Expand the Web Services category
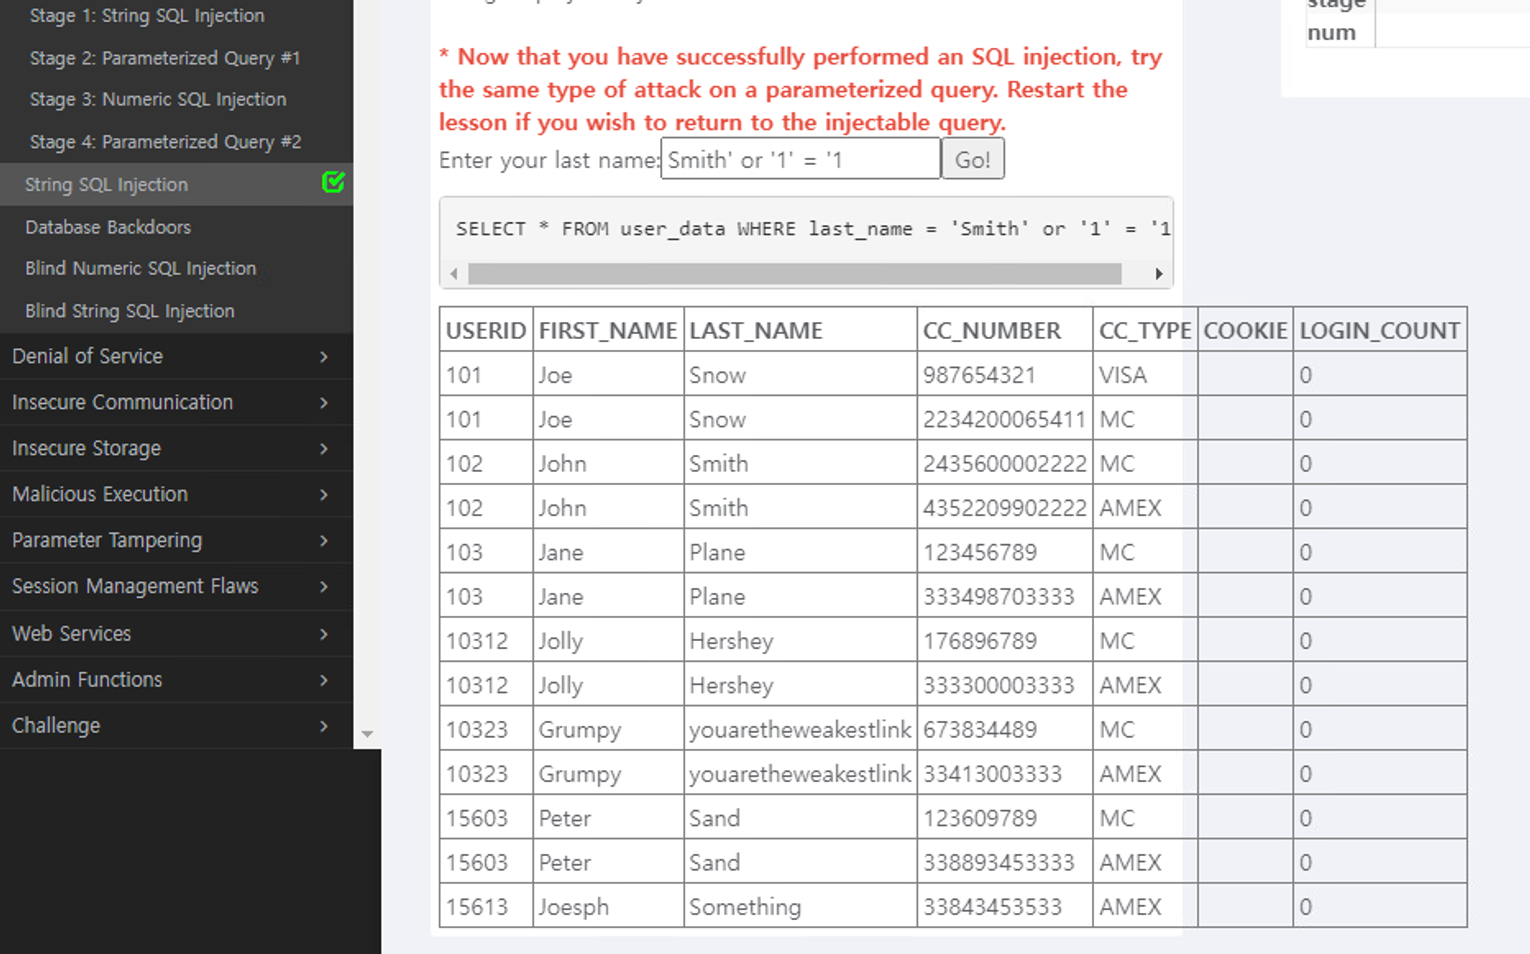The height and width of the screenshot is (954, 1530). 71,633
